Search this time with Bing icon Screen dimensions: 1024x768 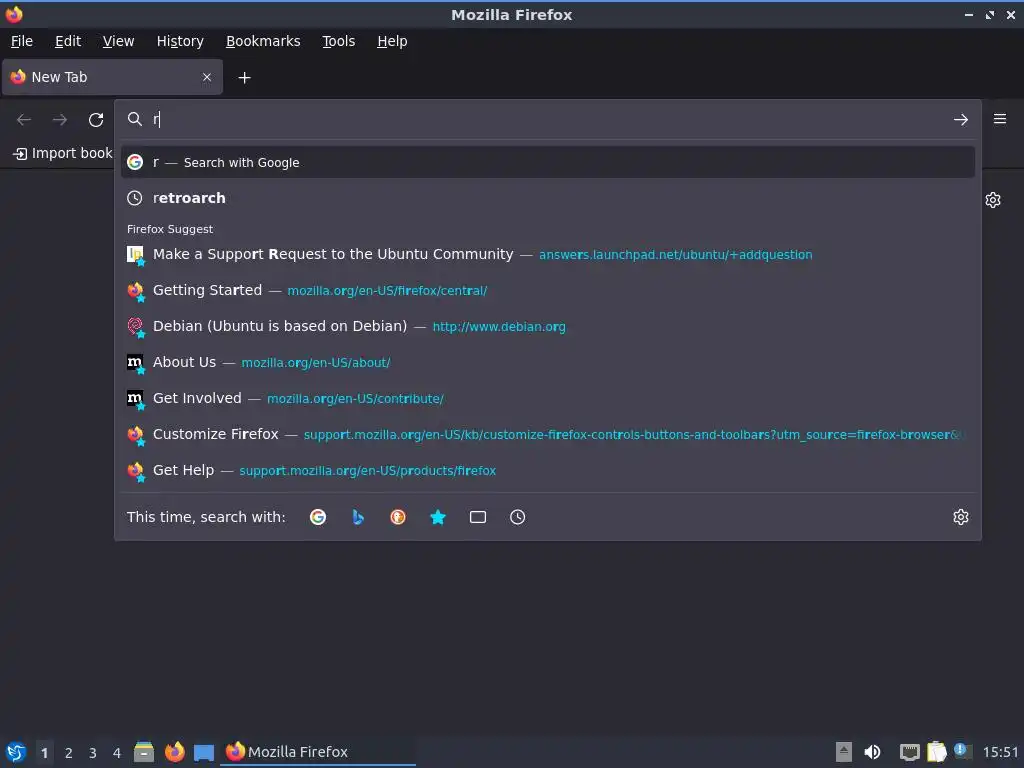click(x=358, y=517)
